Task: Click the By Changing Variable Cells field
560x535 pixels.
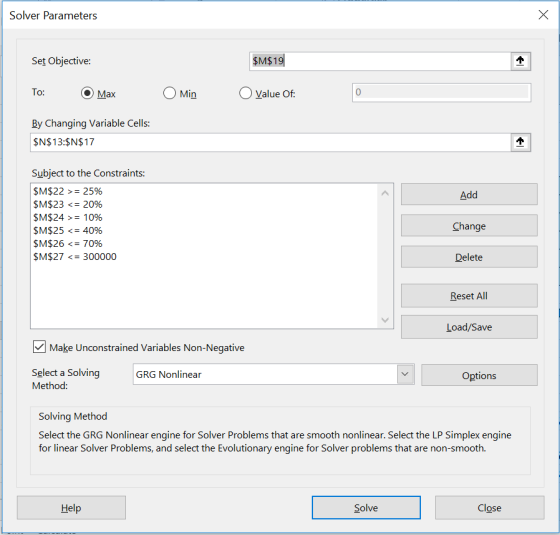Action: (x=270, y=142)
